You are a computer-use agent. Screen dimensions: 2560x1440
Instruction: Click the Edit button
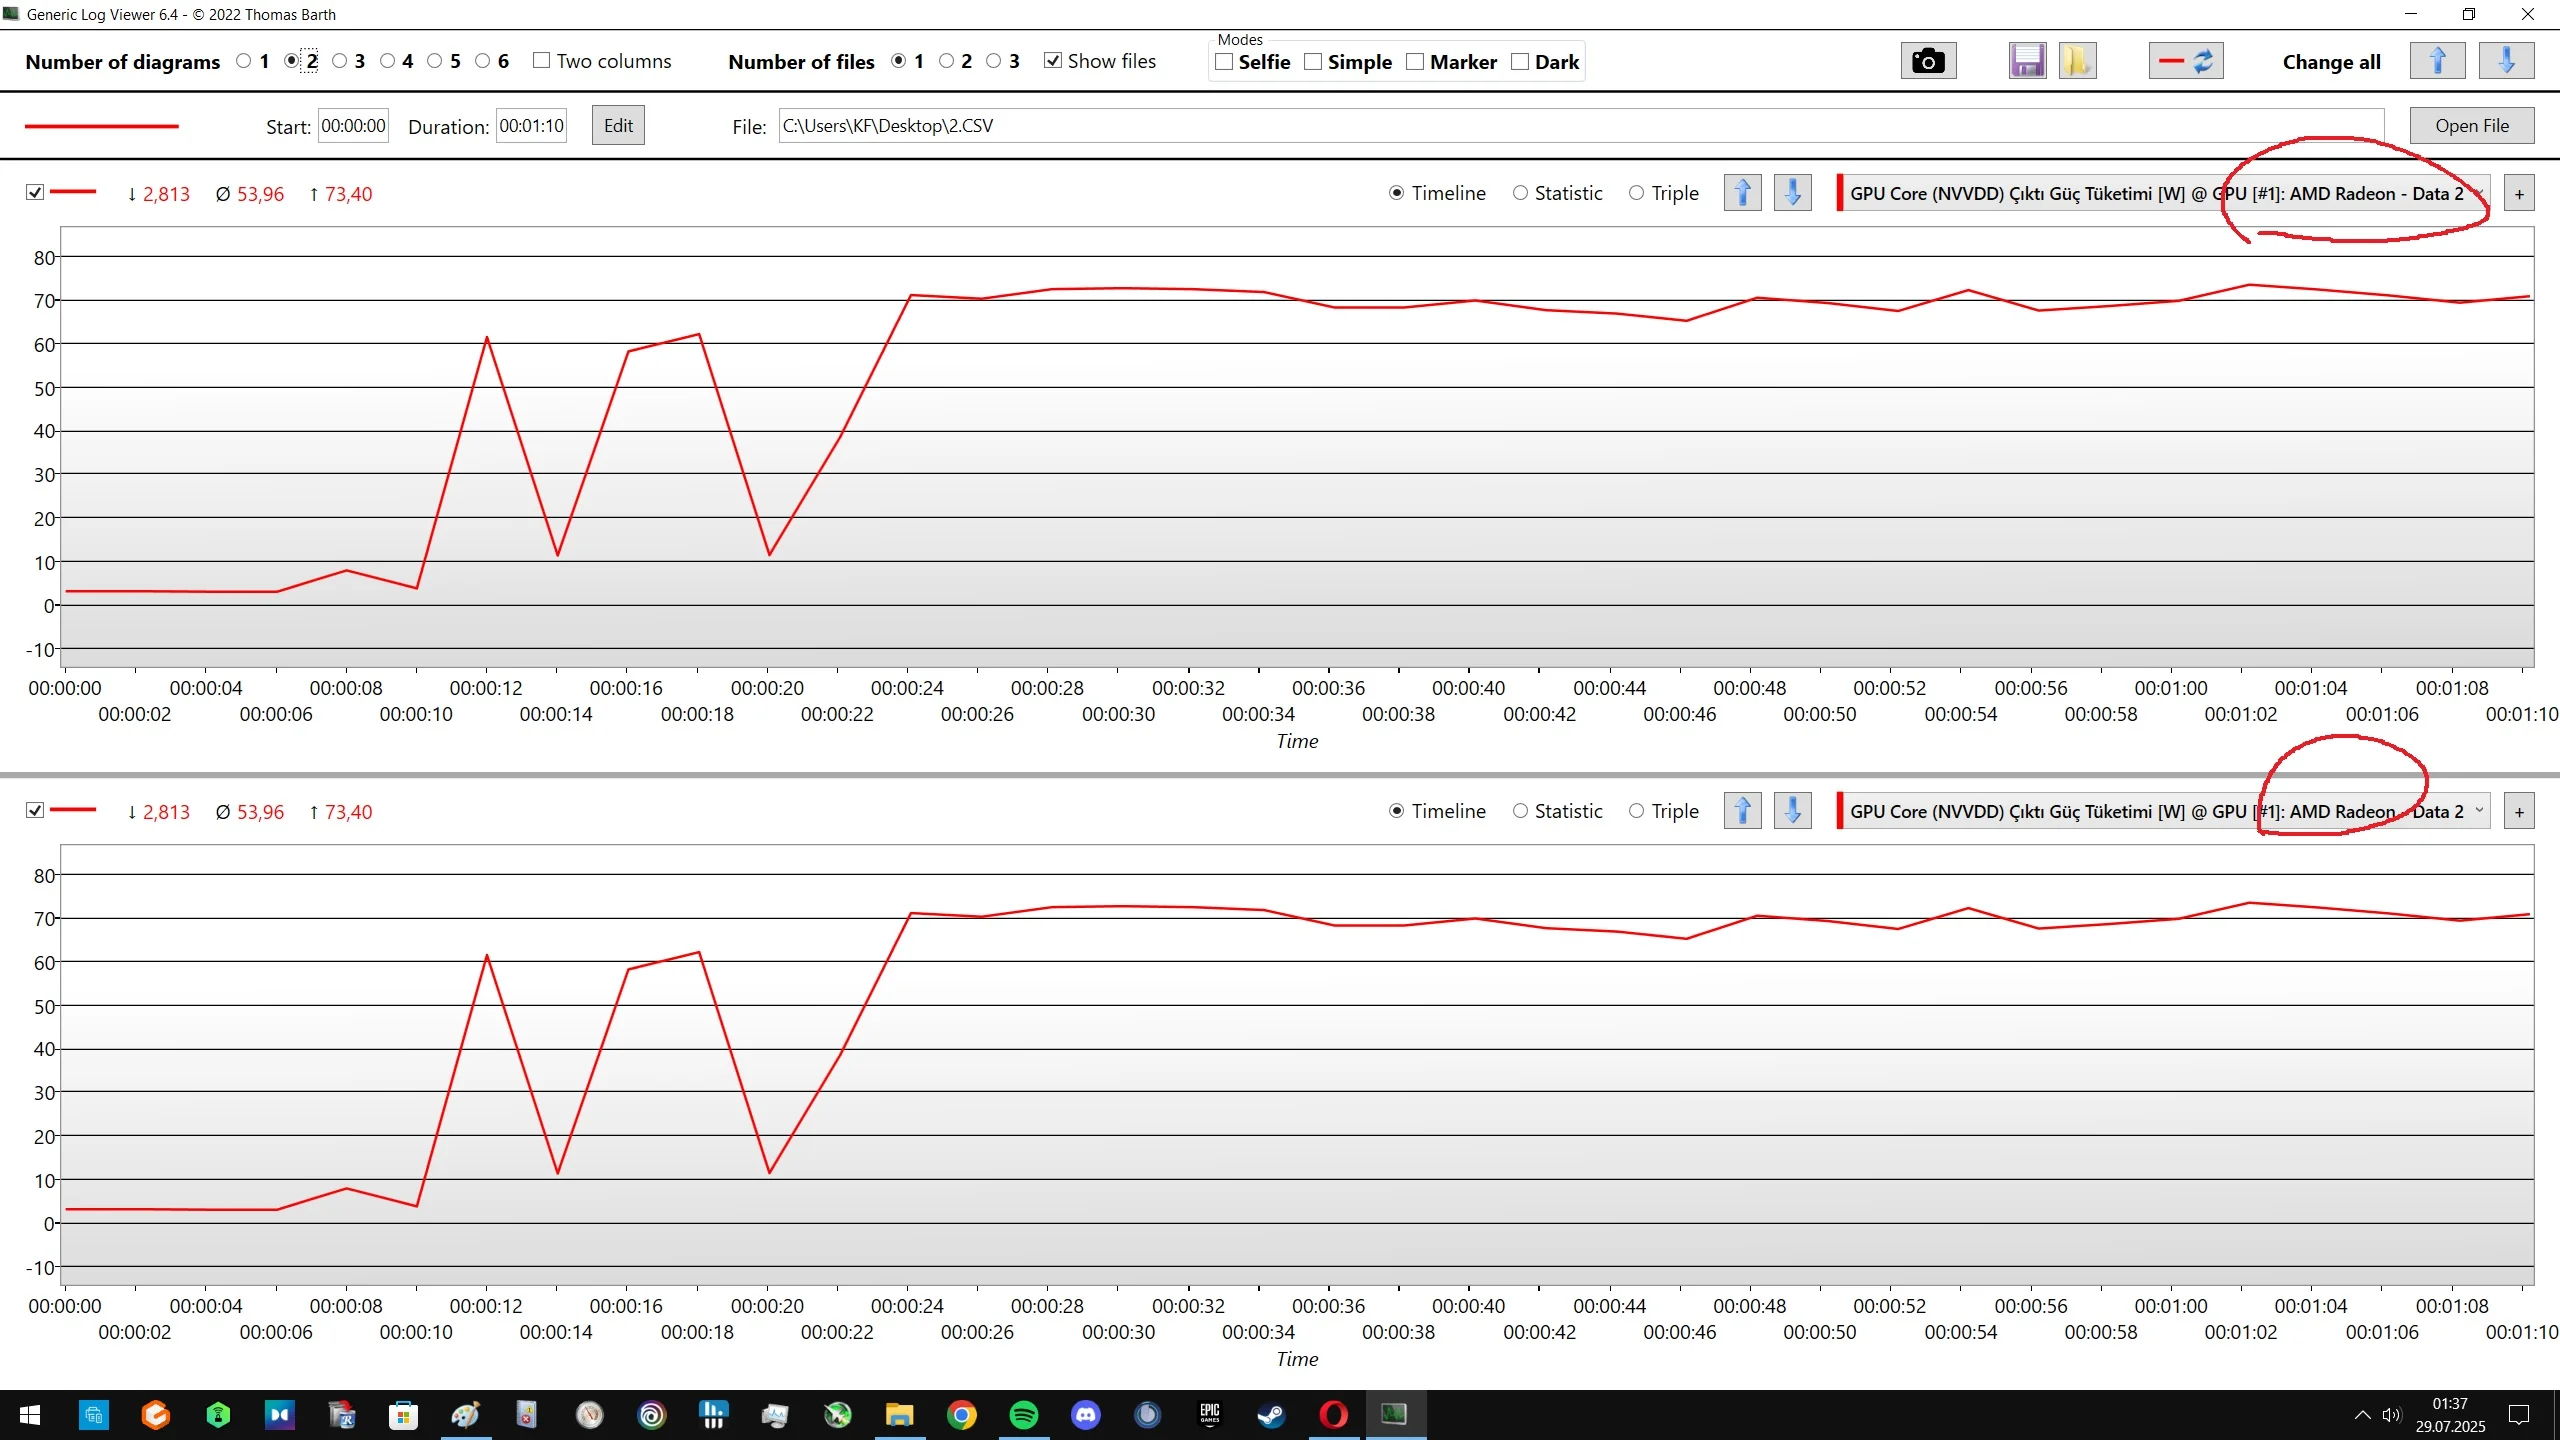coord(617,126)
